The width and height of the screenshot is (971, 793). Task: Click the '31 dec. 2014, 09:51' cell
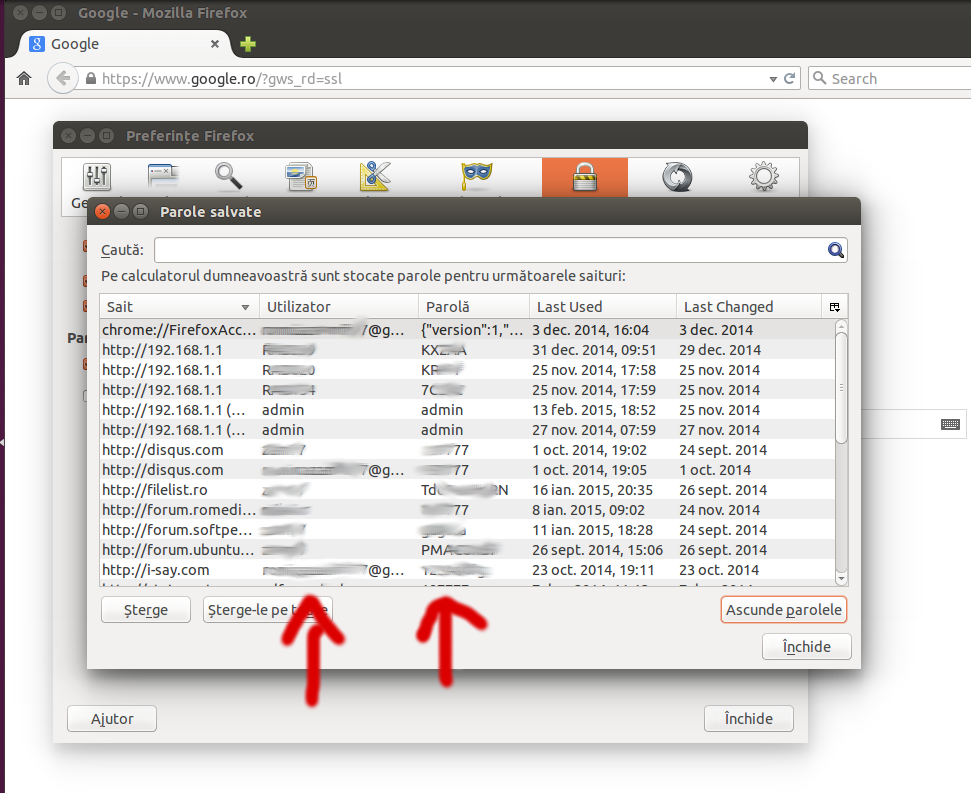(x=594, y=350)
